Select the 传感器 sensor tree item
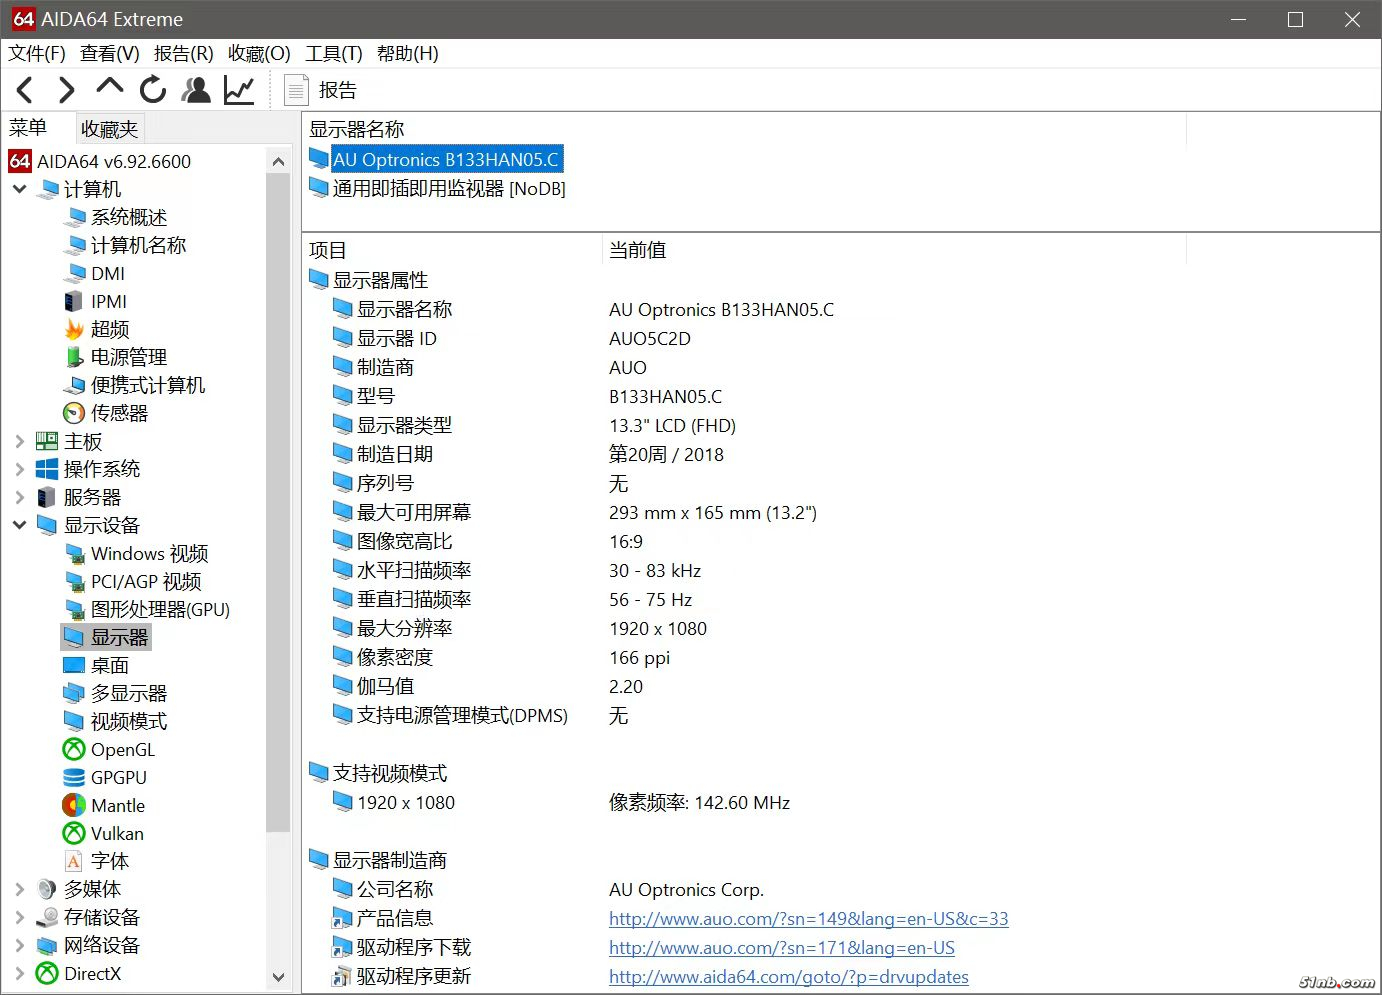The height and width of the screenshot is (995, 1382). 119,413
